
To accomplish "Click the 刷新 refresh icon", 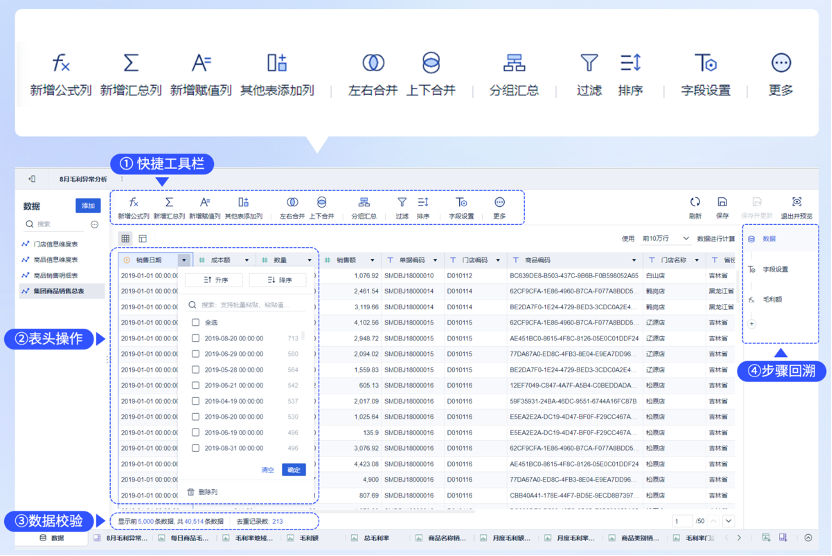I will coord(695,202).
